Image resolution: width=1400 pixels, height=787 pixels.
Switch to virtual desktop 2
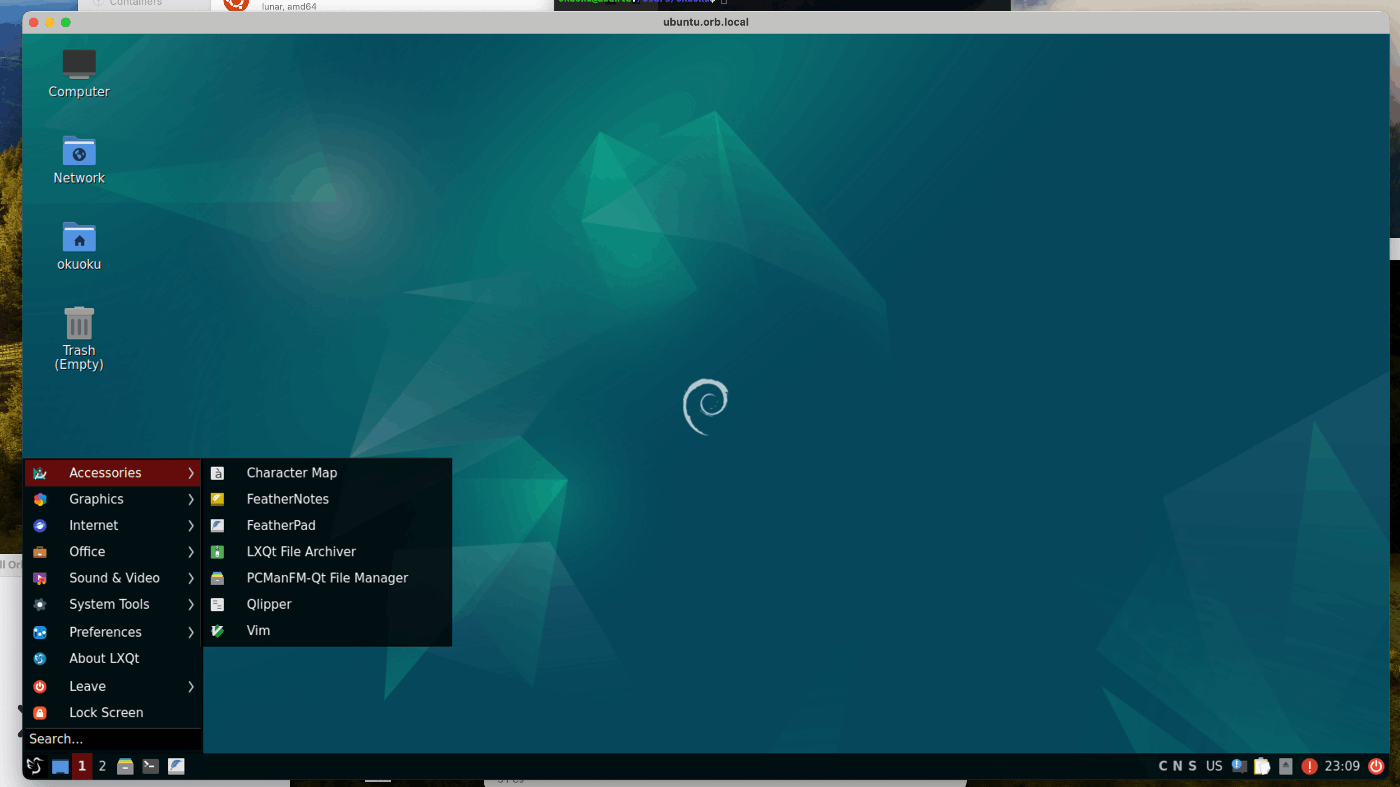(x=102, y=767)
